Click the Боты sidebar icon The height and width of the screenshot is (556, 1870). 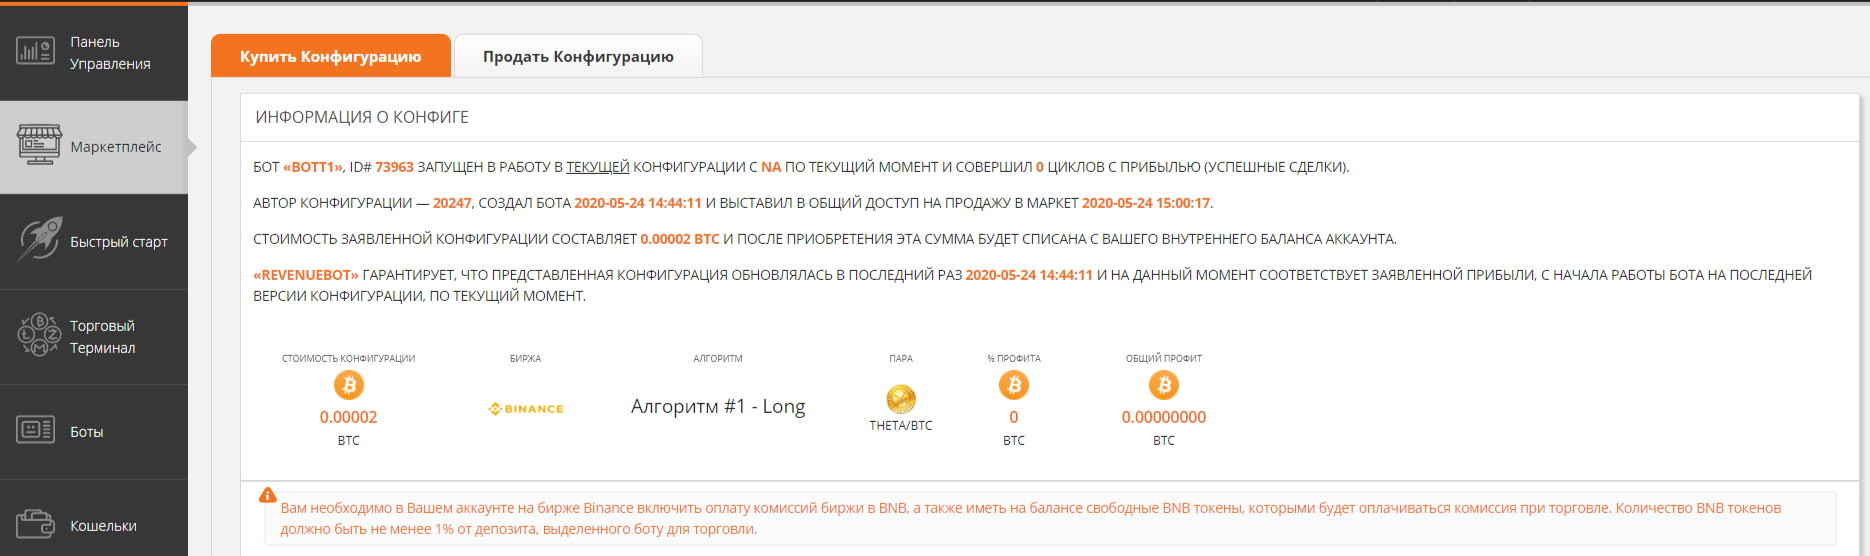click(36, 430)
